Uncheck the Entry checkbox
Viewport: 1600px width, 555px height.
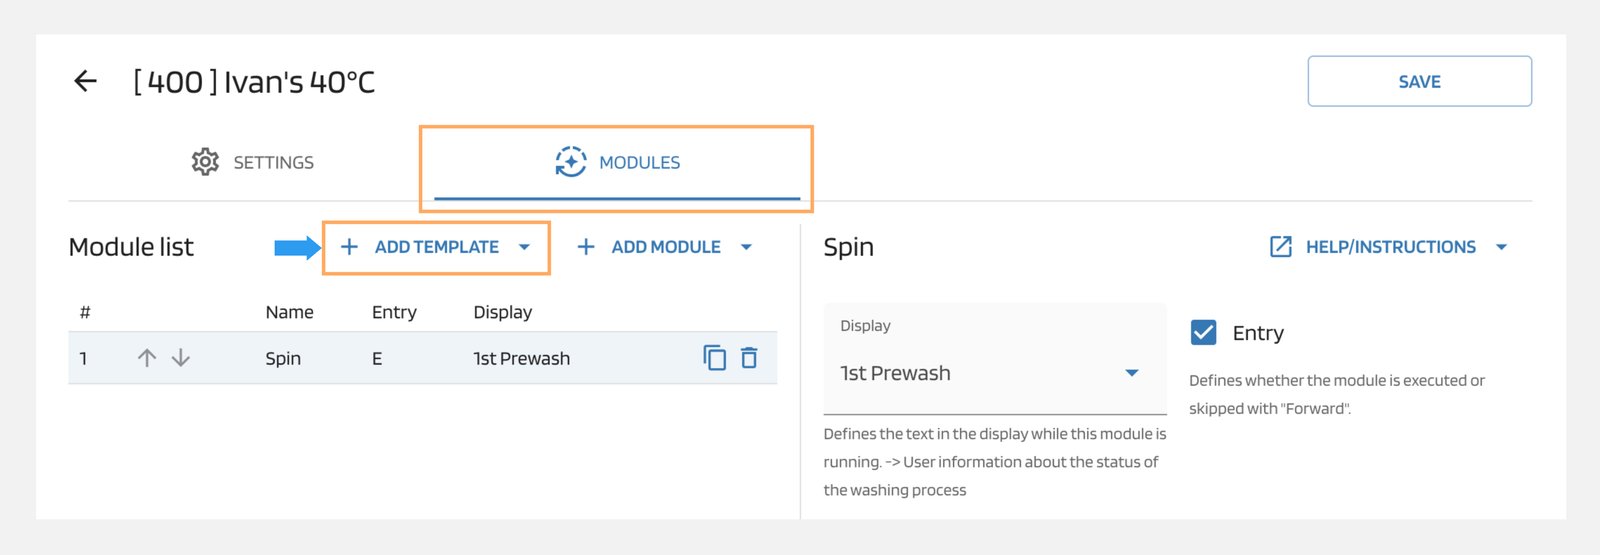(1204, 333)
